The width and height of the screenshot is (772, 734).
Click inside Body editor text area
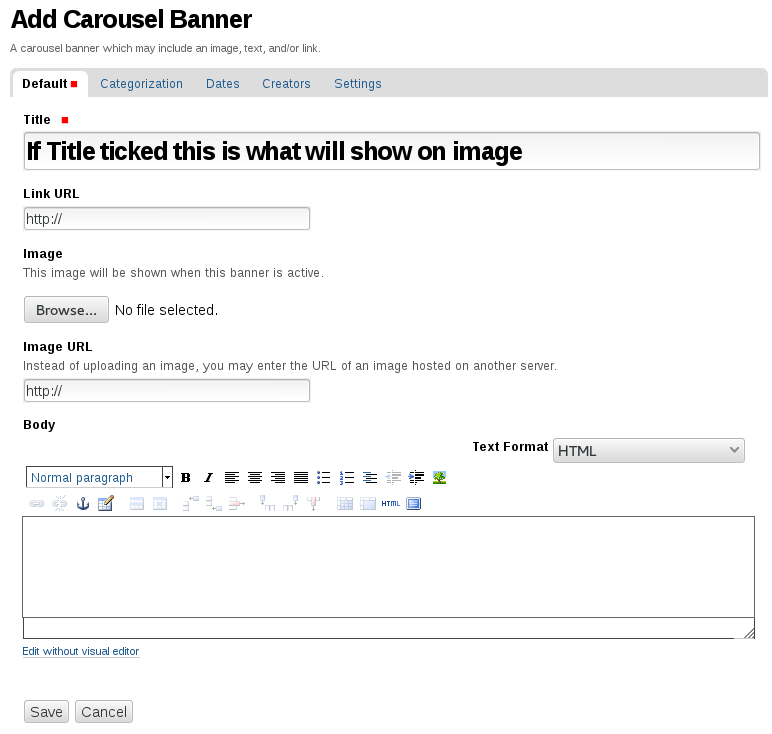click(388, 567)
